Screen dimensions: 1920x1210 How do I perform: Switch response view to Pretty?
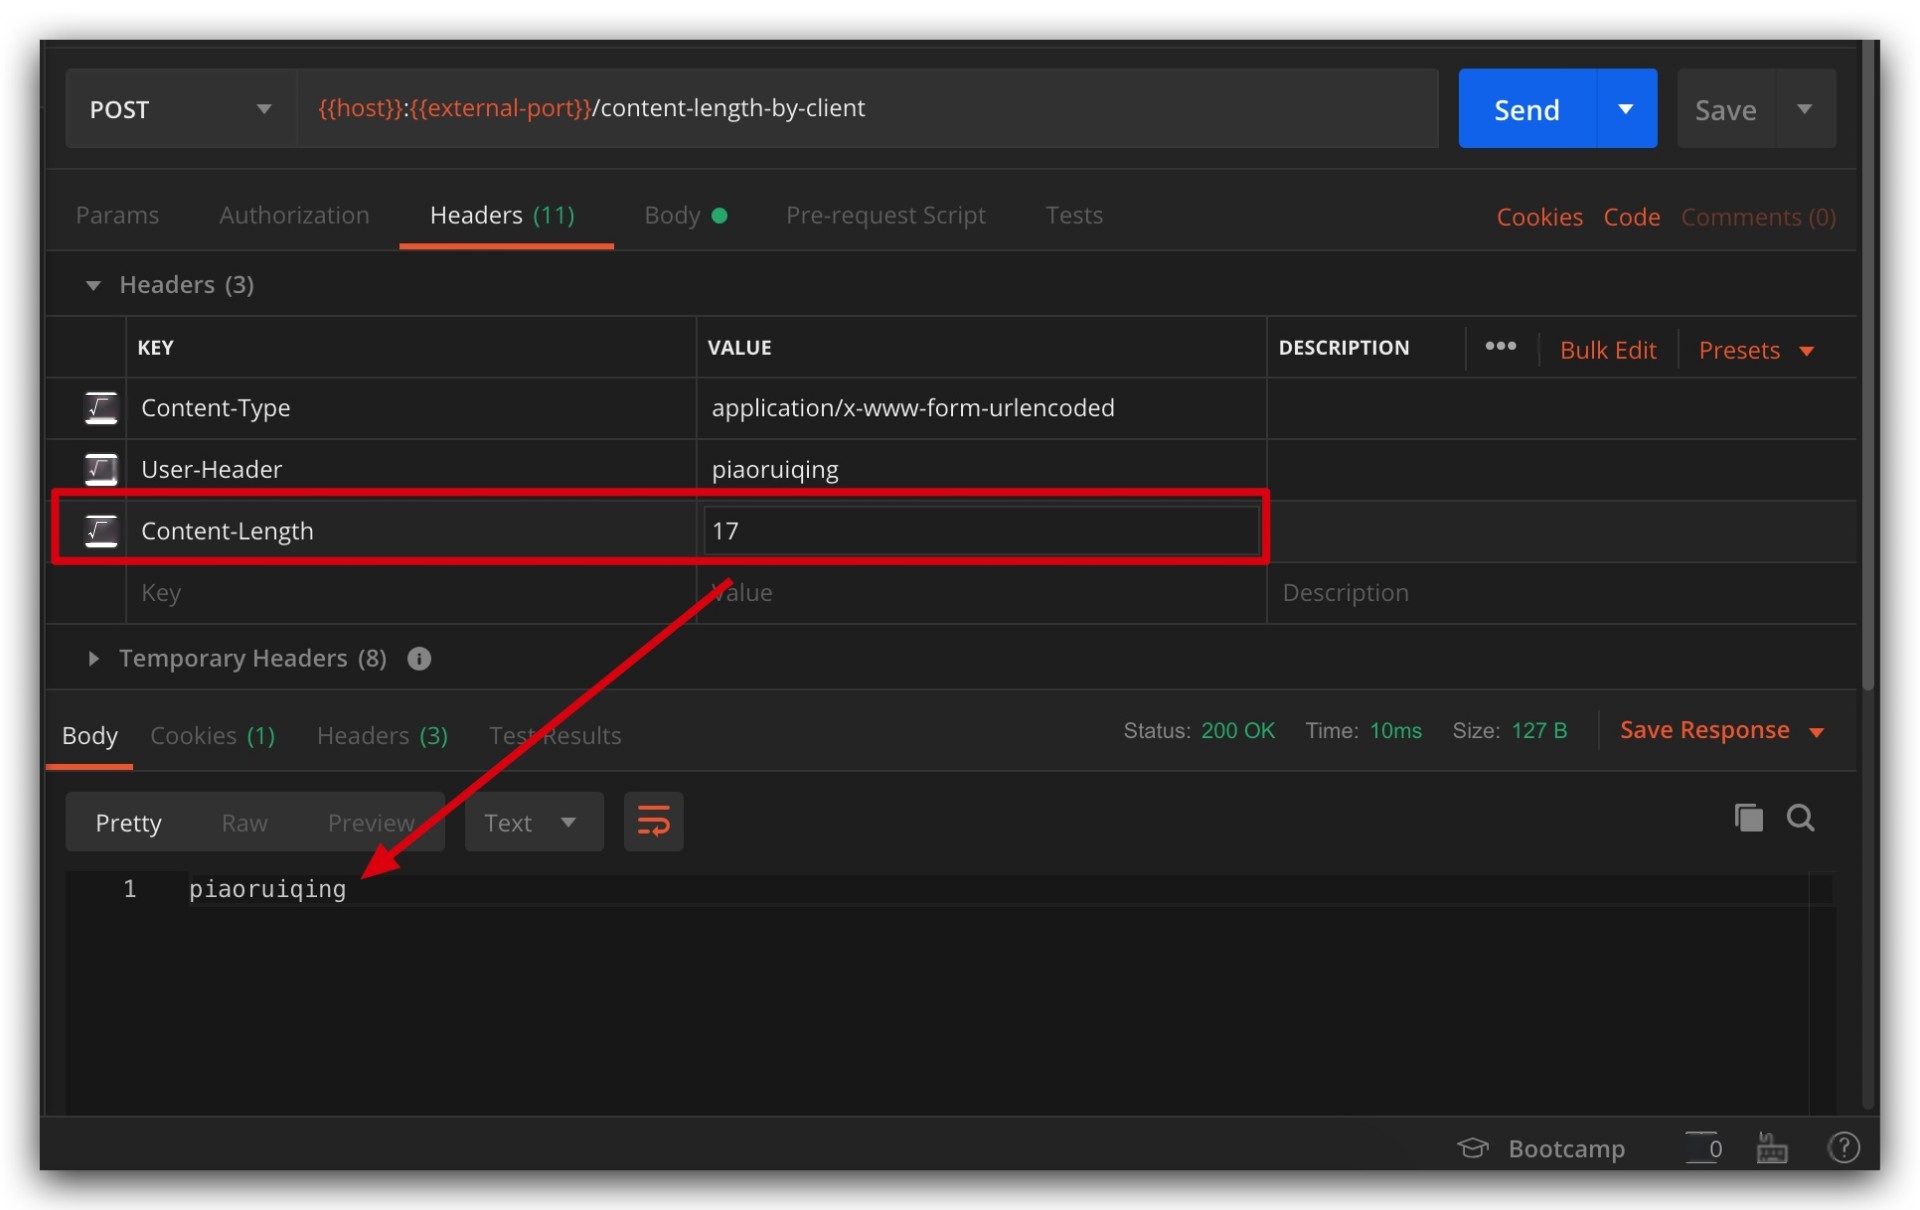point(128,823)
